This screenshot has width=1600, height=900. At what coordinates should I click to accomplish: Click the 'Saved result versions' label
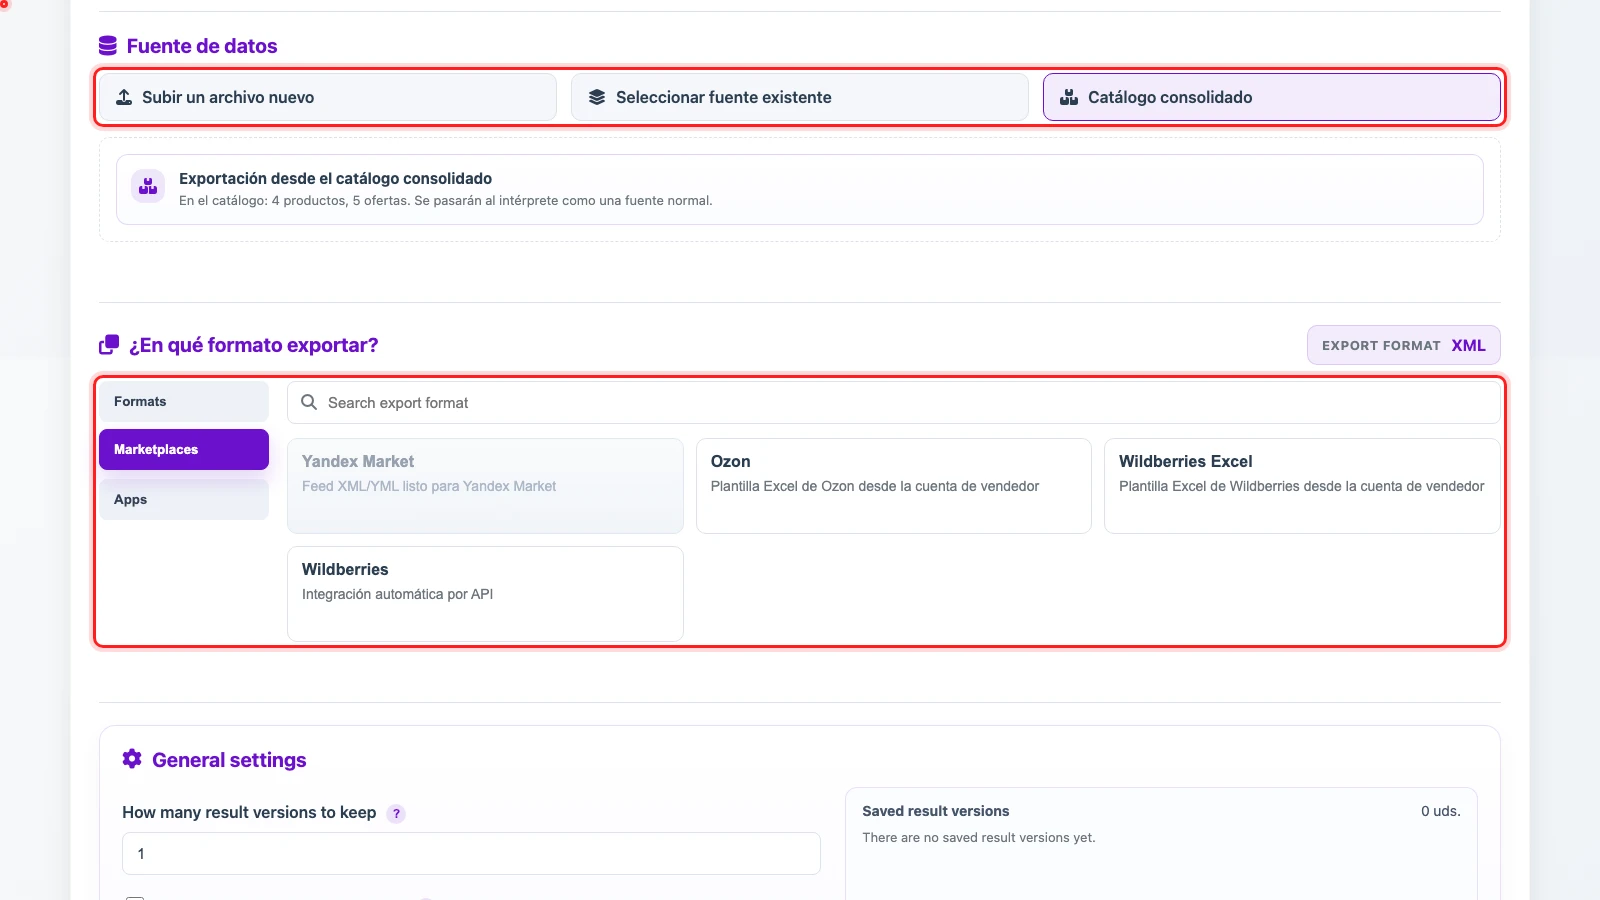936,811
